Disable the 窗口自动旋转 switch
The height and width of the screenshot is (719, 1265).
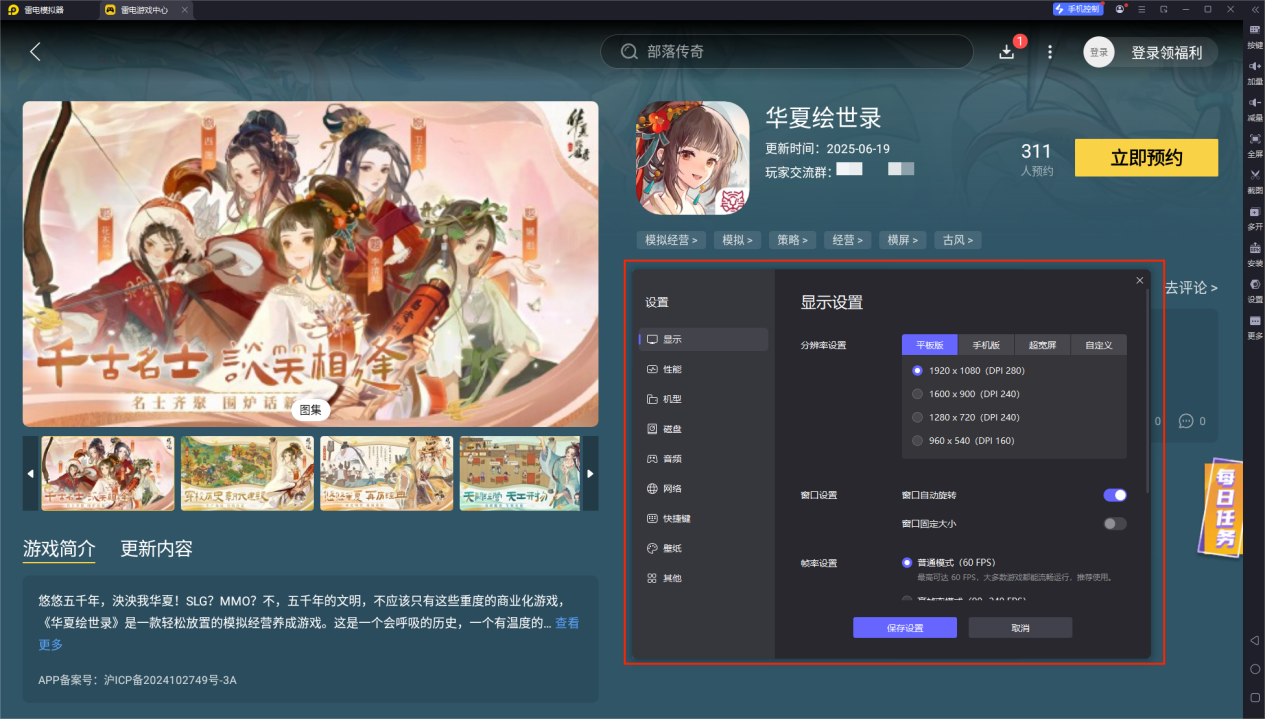pos(1115,495)
